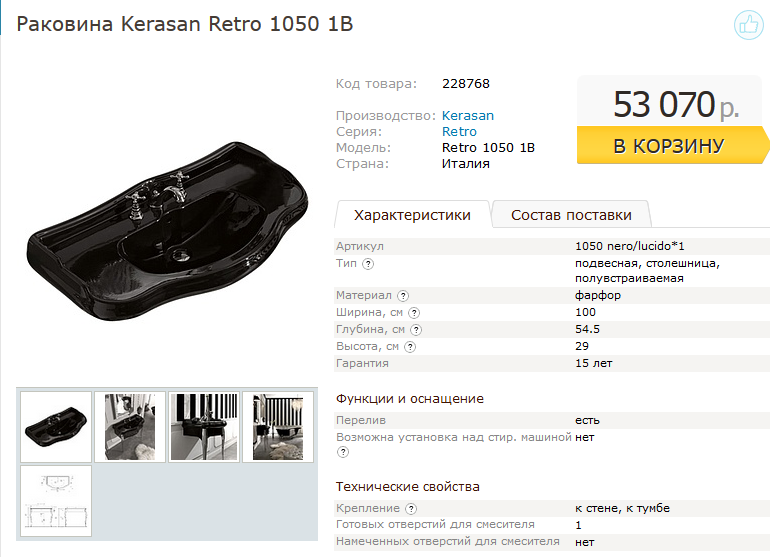Click question icon beside Глубина, см
The width and height of the screenshot is (770, 557).
pos(416,330)
